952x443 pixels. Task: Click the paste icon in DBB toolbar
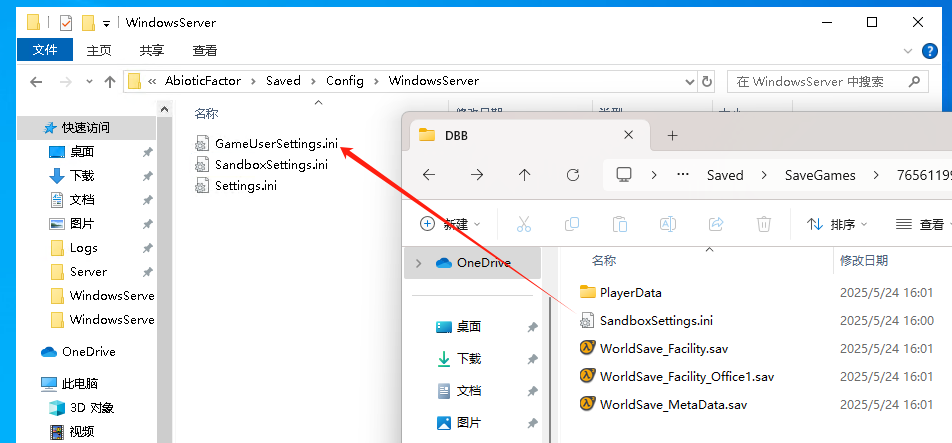pos(619,224)
